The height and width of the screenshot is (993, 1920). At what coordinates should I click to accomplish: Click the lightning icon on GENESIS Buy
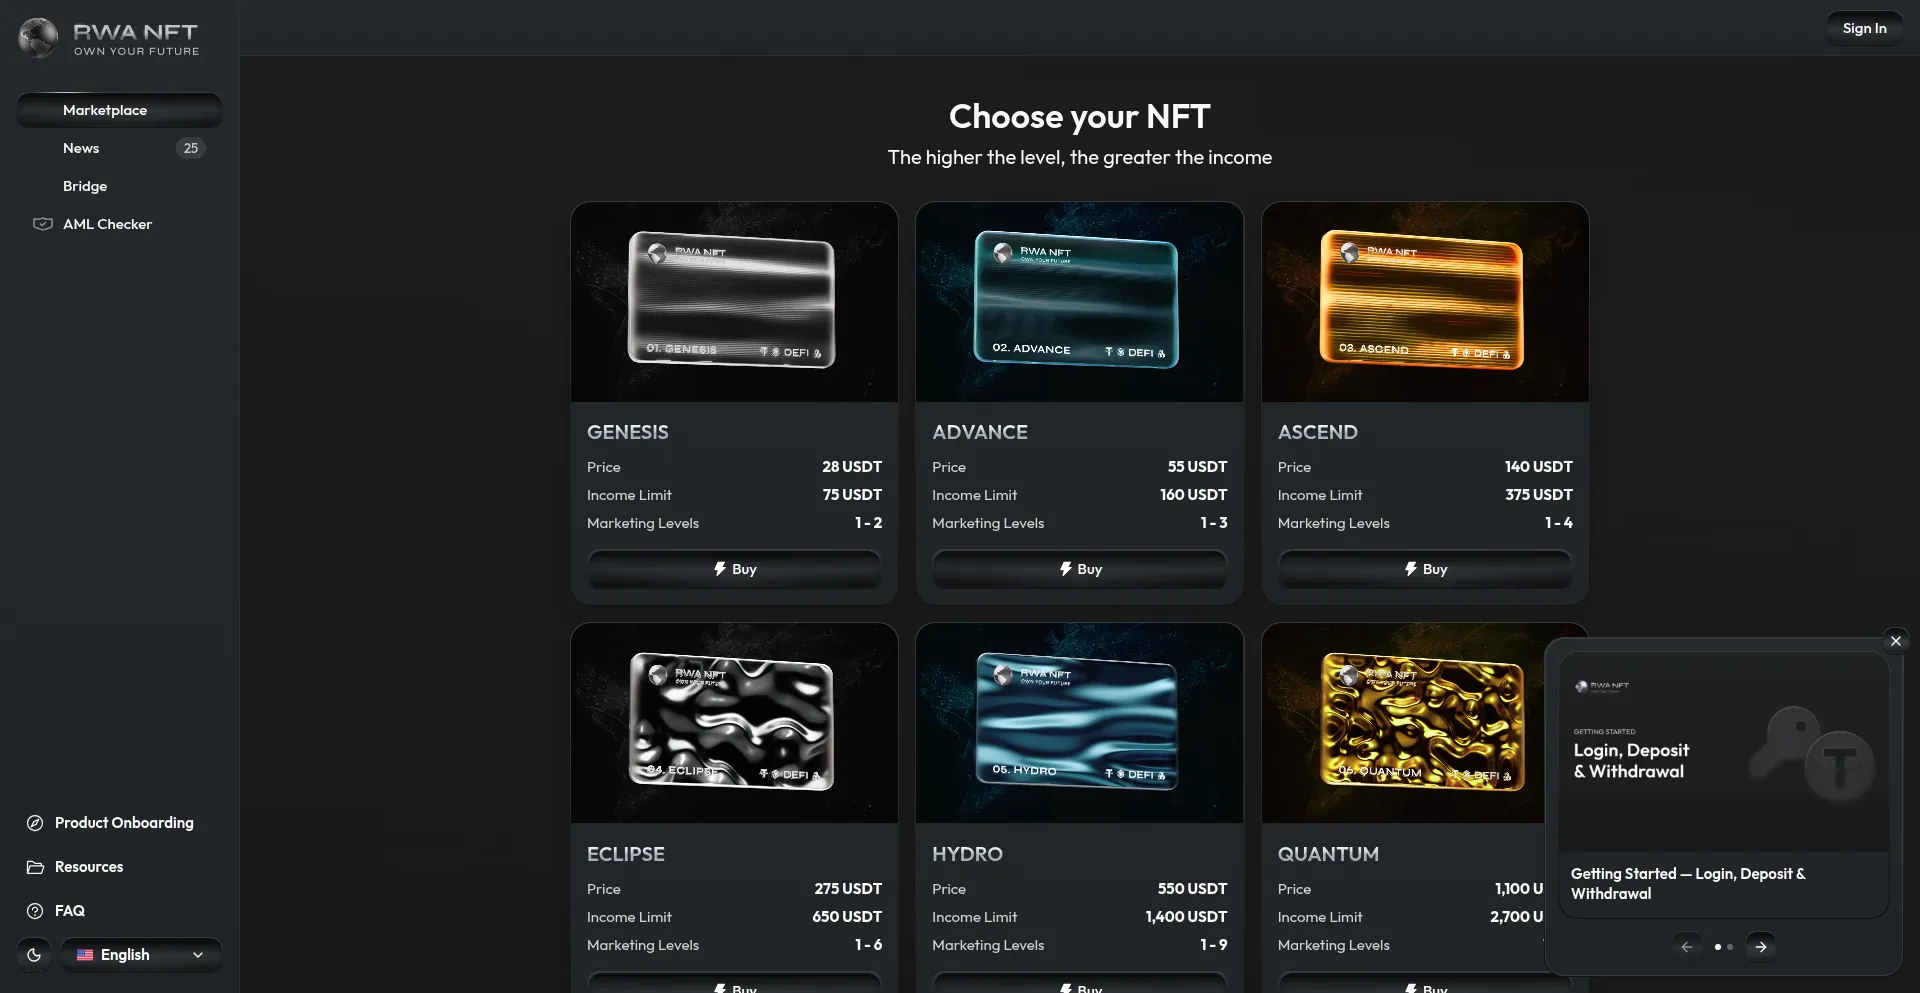[x=720, y=569]
